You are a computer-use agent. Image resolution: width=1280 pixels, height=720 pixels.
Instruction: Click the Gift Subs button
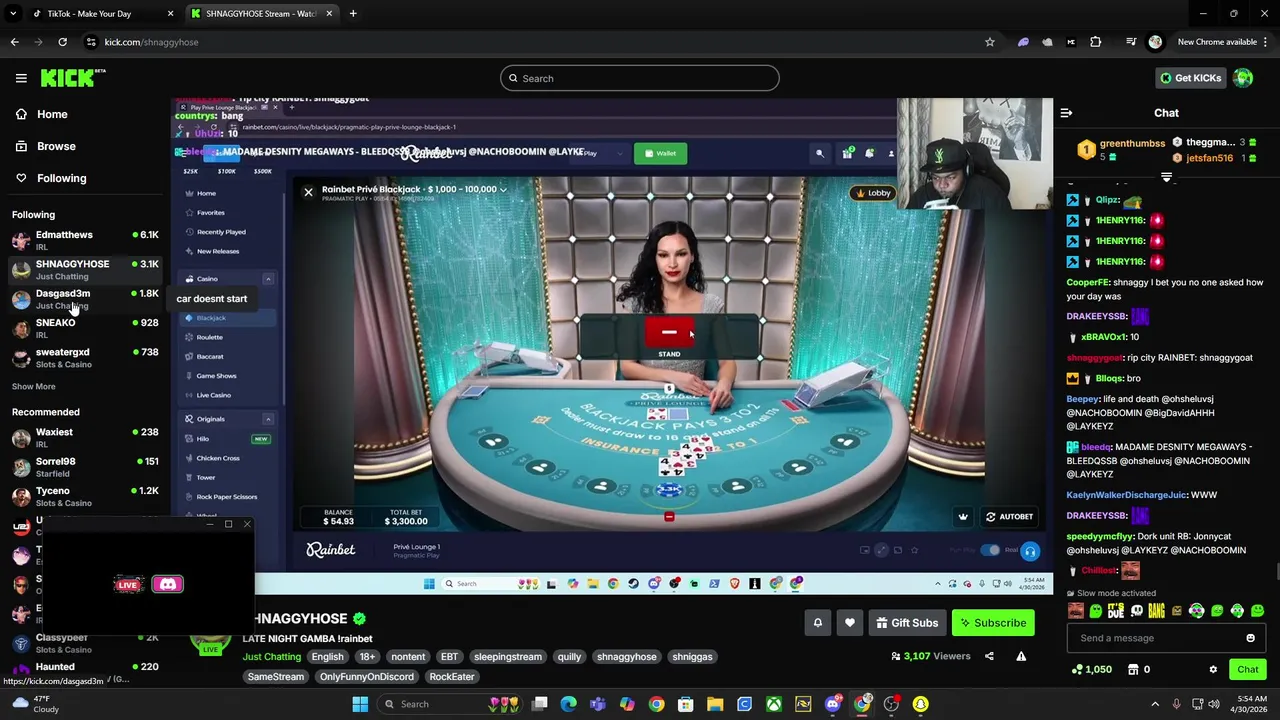point(907,623)
